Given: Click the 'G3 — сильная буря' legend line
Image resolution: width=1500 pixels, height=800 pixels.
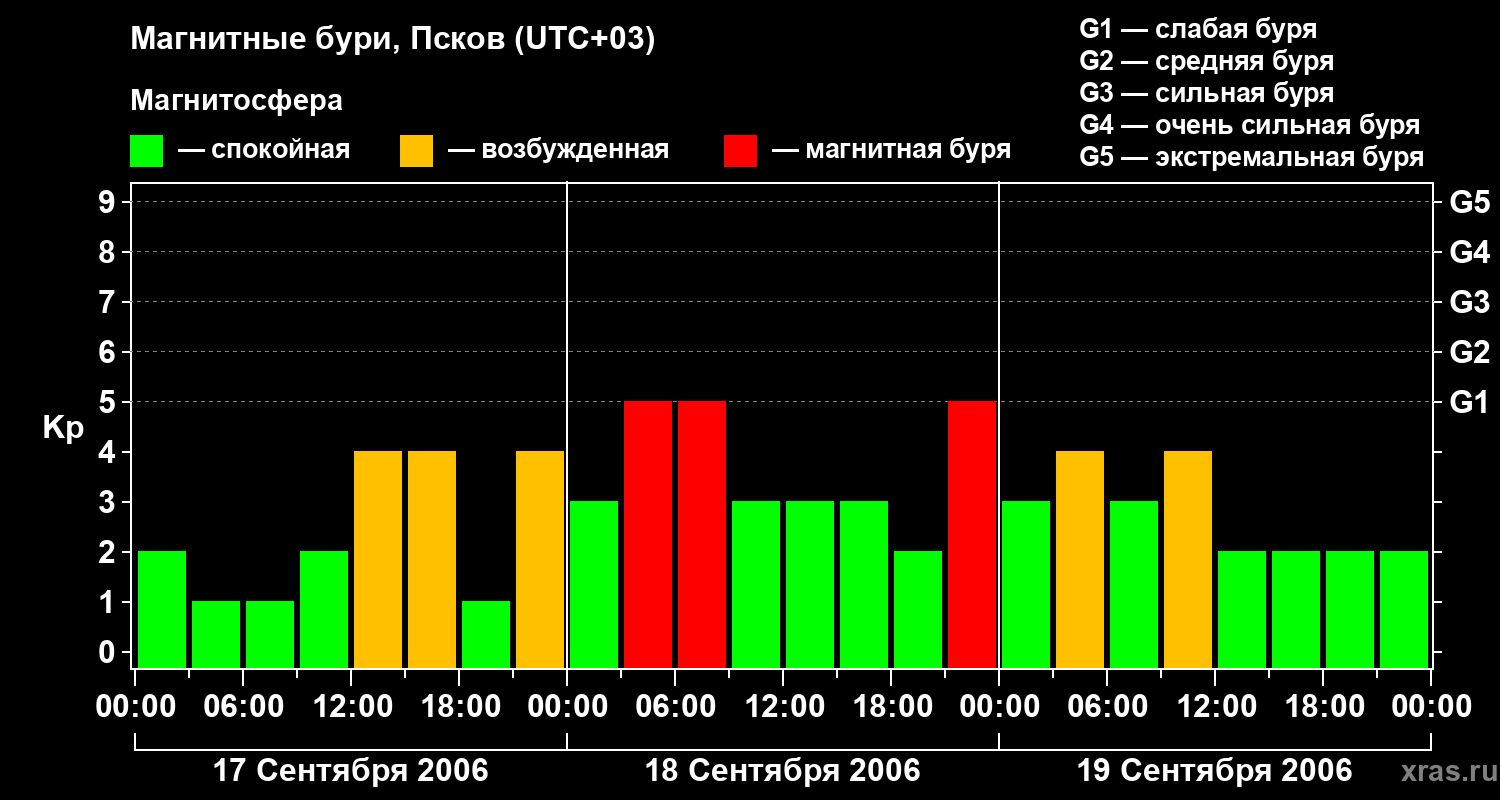Looking at the screenshot, I should click(1206, 93).
